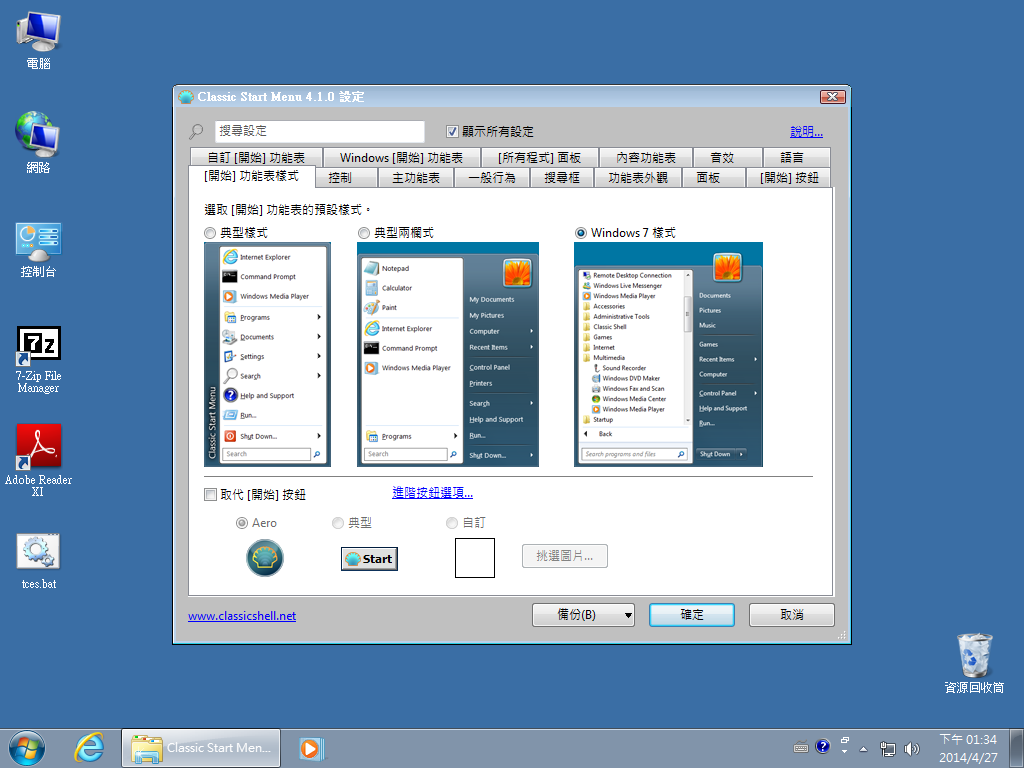Select the 典型樣式 radio button
This screenshot has height=768, width=1024.
coord(210,232)
